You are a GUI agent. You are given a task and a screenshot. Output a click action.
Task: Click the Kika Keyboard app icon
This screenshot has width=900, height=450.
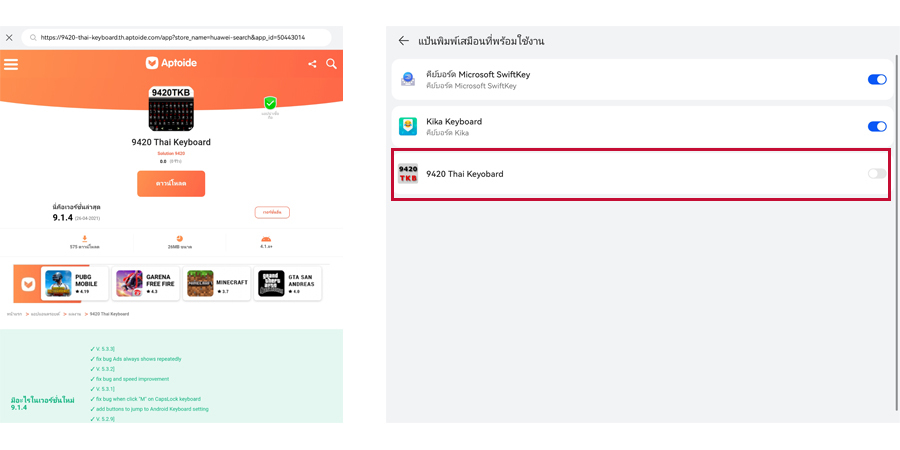pyautogui.click(x=408, y=126)
